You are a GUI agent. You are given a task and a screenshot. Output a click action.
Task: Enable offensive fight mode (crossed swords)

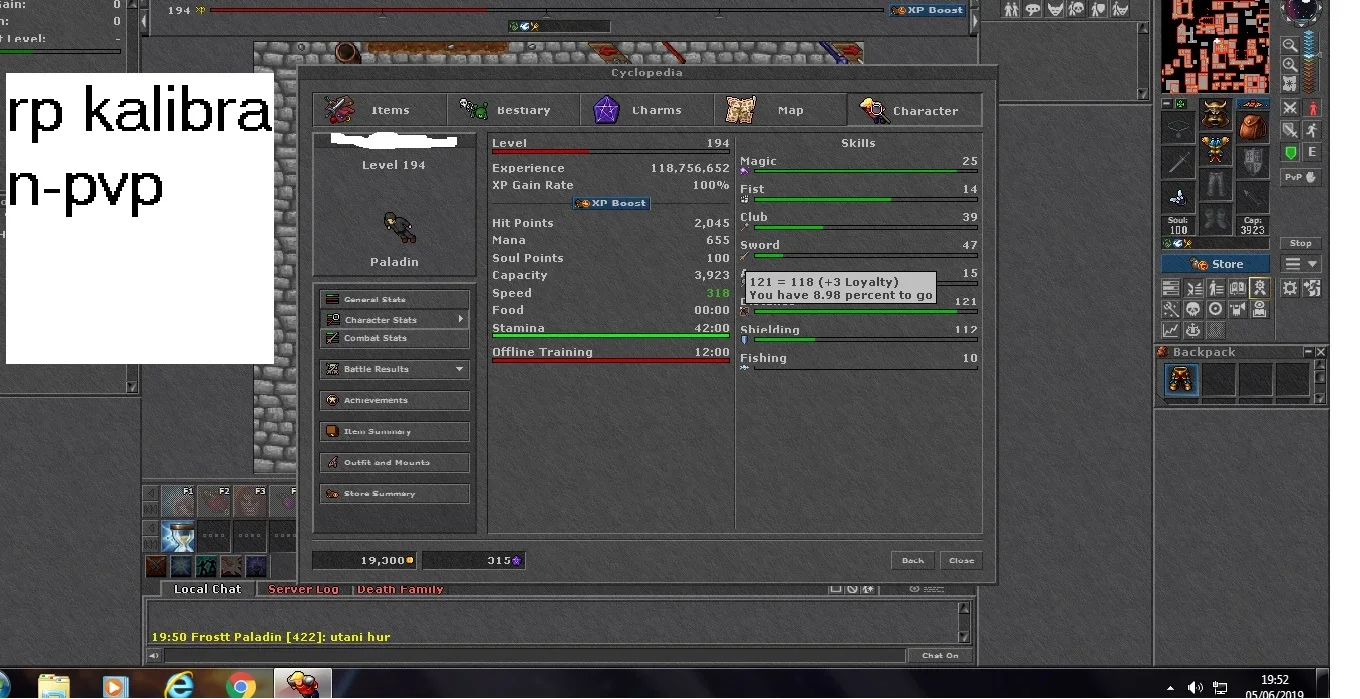pyautogui.click(x=1290, y=108)
